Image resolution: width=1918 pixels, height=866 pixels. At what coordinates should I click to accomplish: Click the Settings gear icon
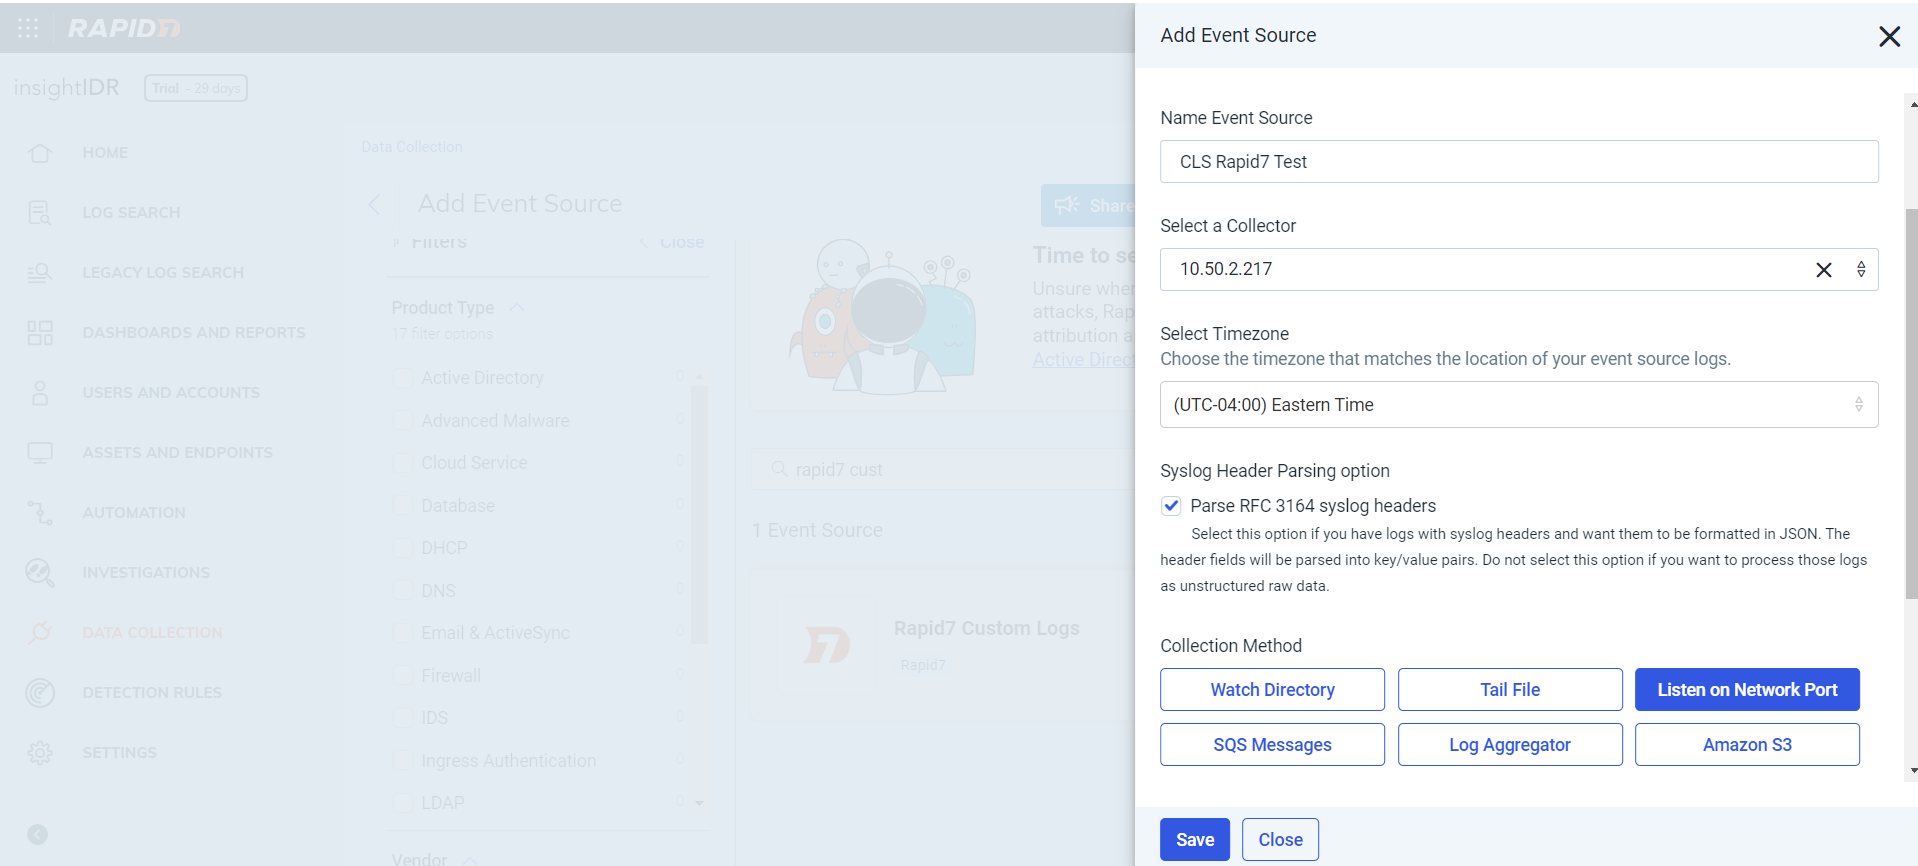tap(40, 753)
